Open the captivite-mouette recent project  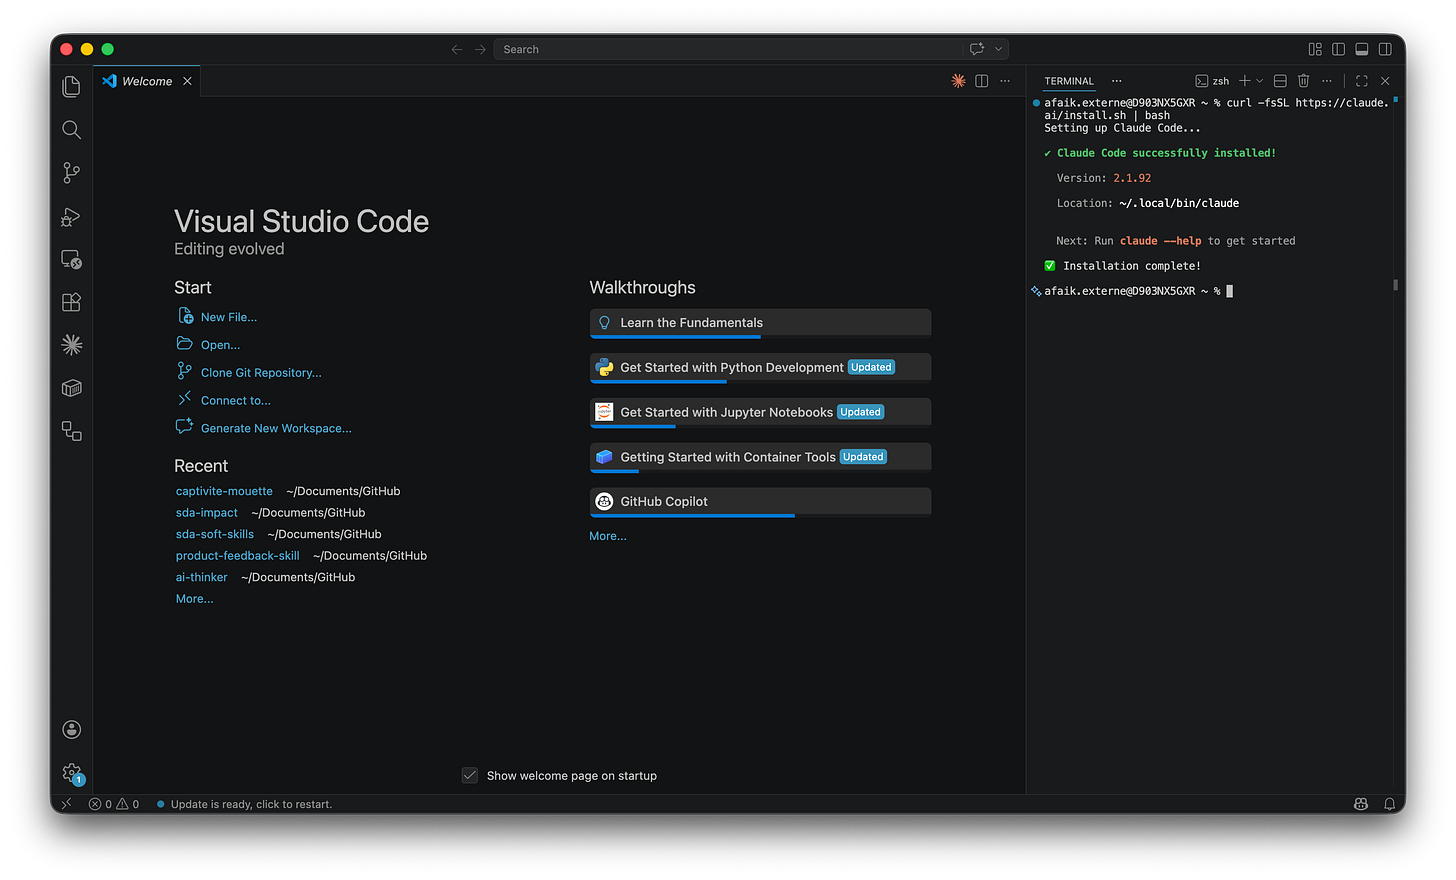click(223, 491)
